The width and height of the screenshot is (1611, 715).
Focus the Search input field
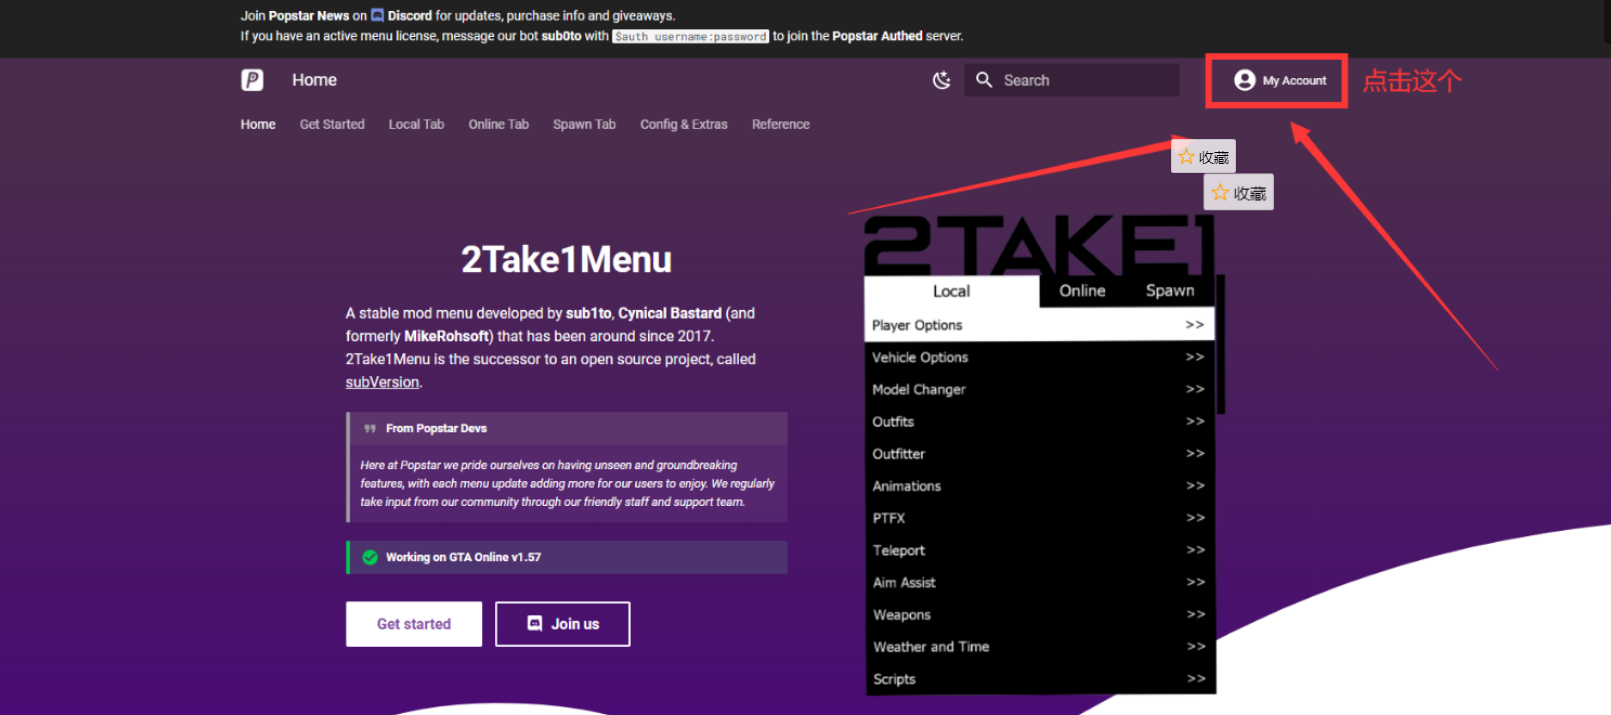(x=1072, y=80)
